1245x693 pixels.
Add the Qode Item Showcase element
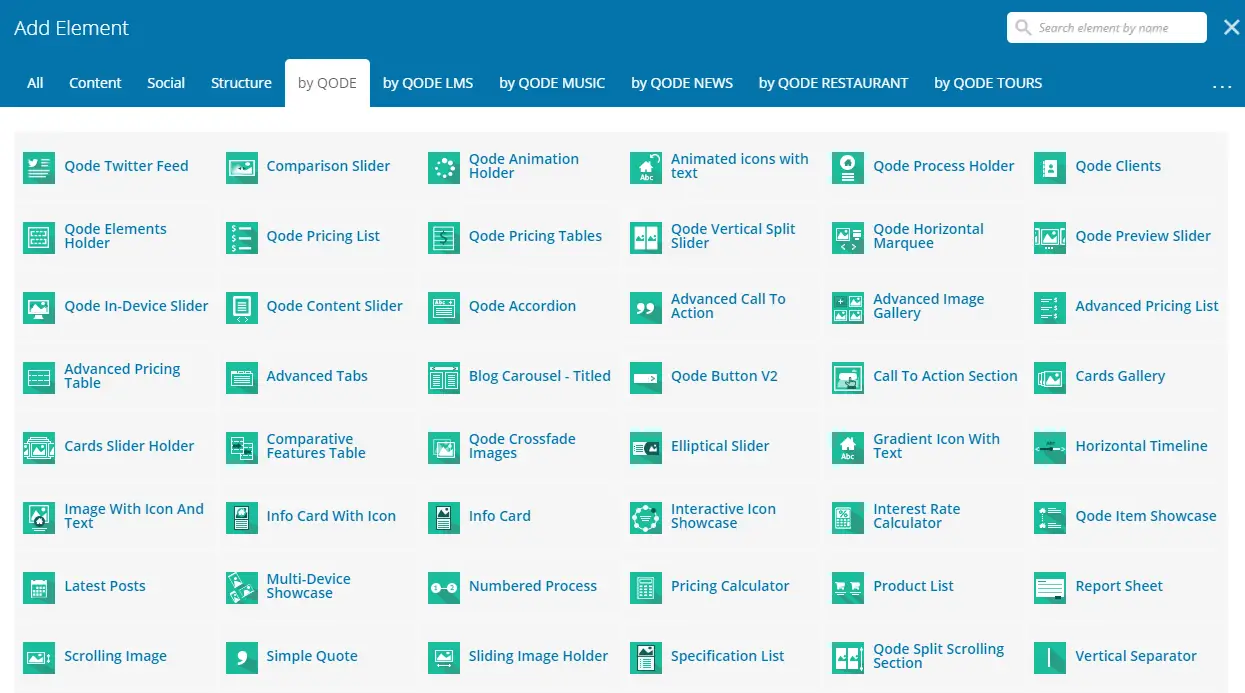pyautogui.click(x=1125, y=517)
